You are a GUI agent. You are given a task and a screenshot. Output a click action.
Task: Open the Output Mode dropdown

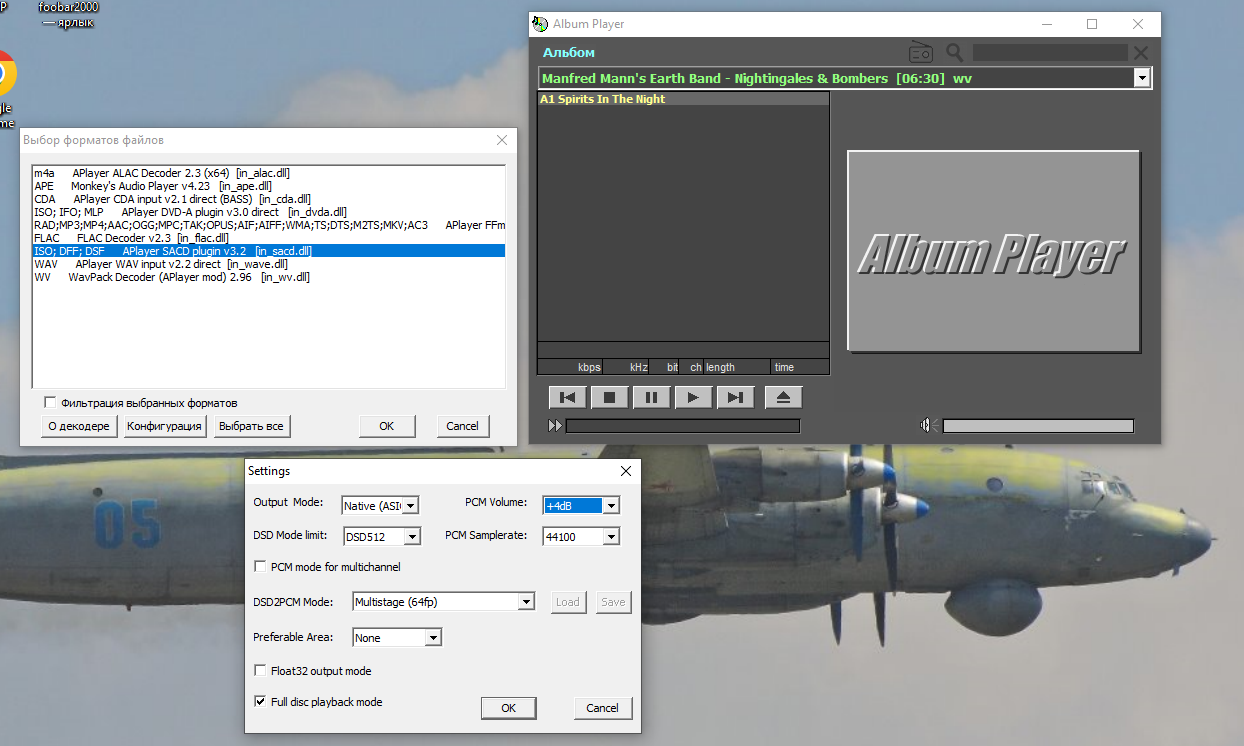(410, 506)
